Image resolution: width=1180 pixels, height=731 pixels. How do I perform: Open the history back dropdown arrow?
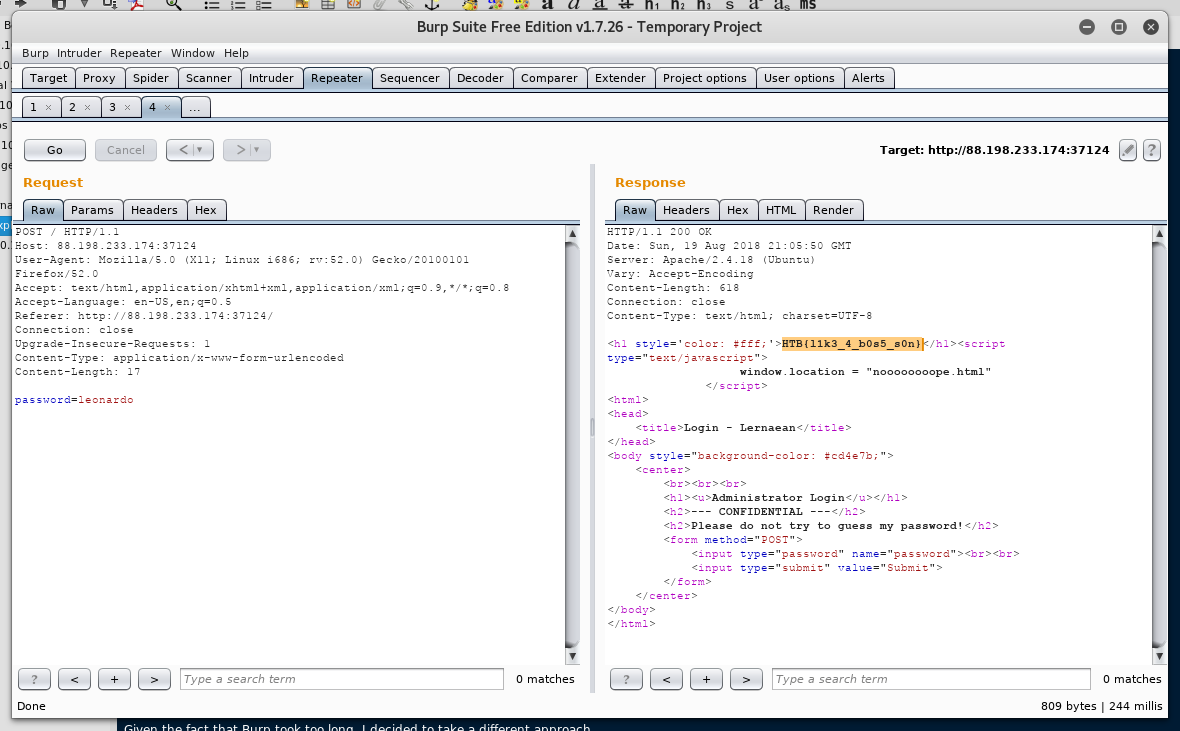click(201, 150)
